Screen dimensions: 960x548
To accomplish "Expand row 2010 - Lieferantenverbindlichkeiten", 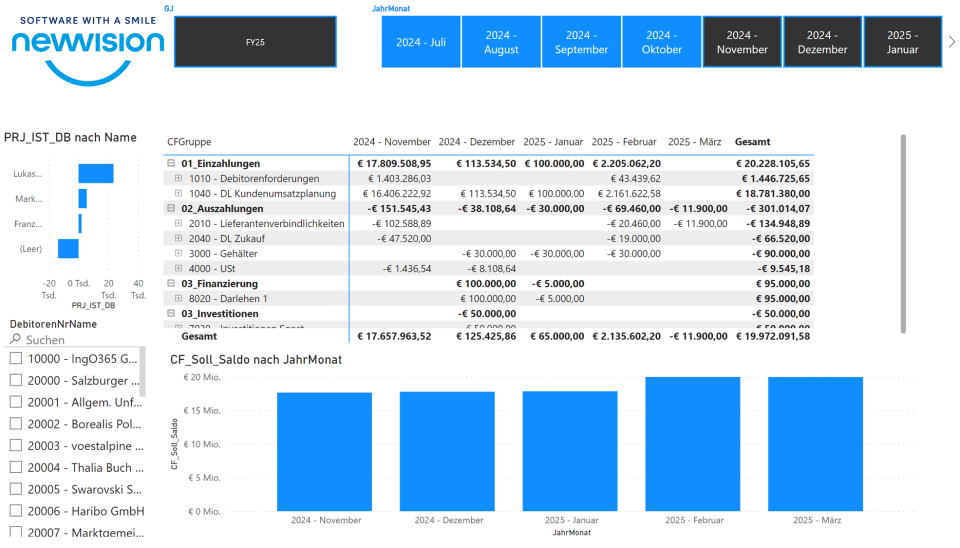I will tap(179, 224).
